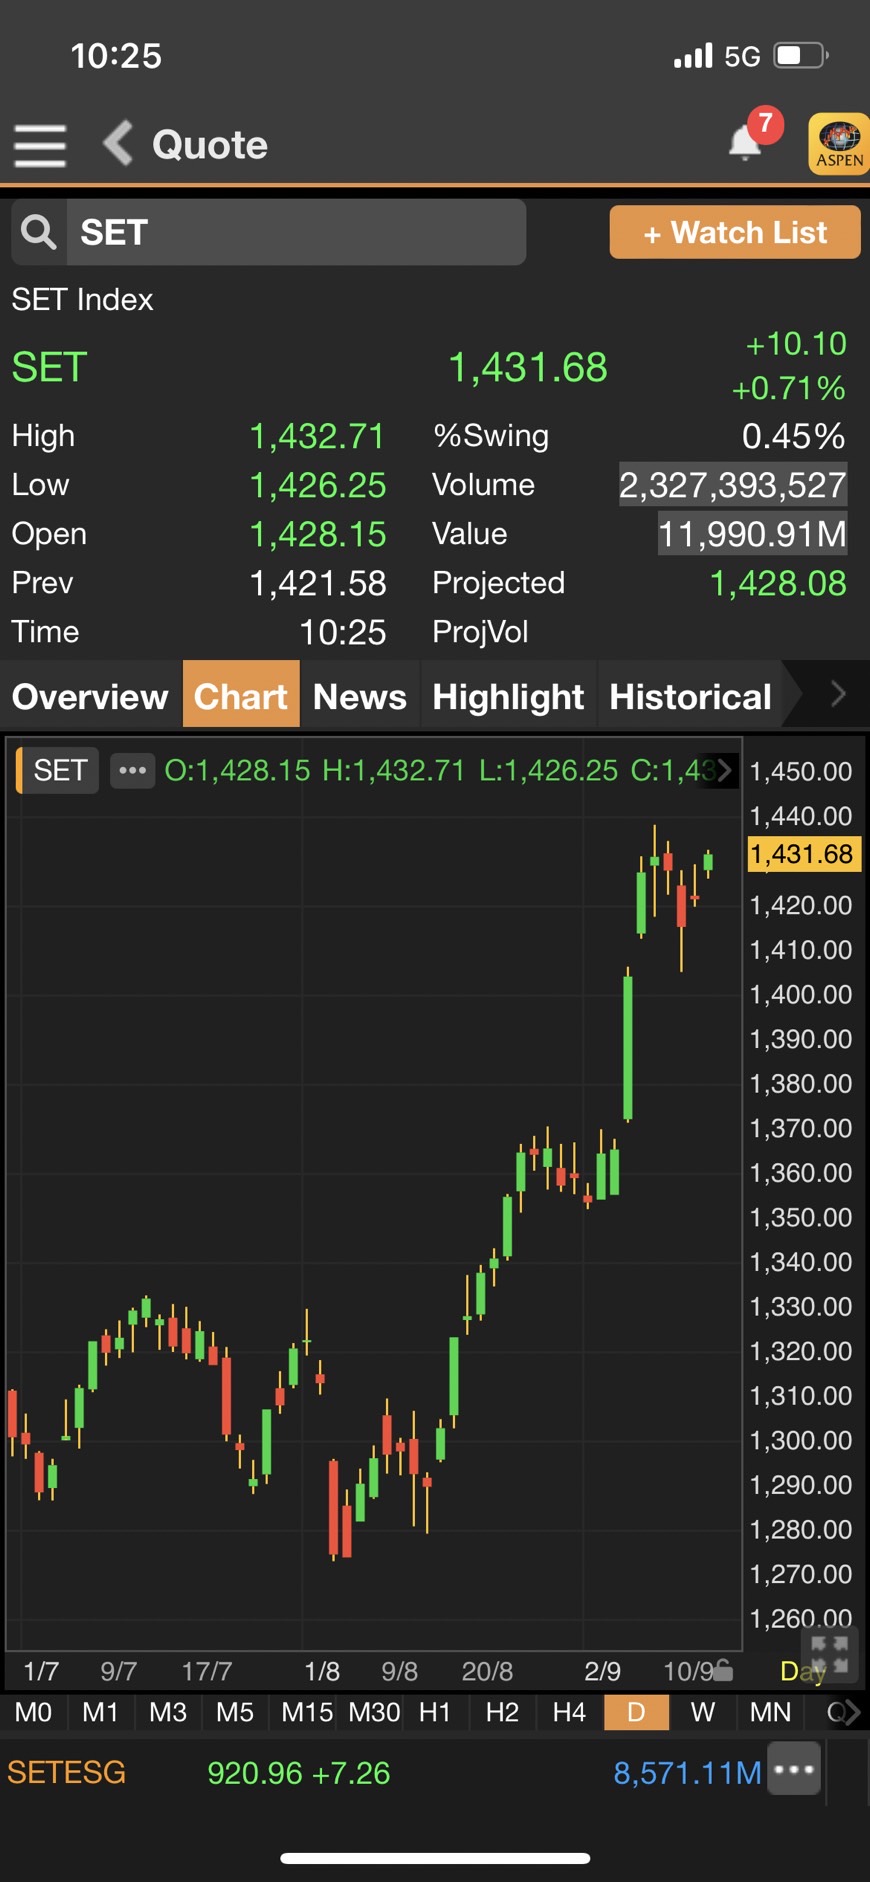Screen dimensions: 870x1882
Task: Select the M5 timeframe
Action: (x=235, y=1712)
